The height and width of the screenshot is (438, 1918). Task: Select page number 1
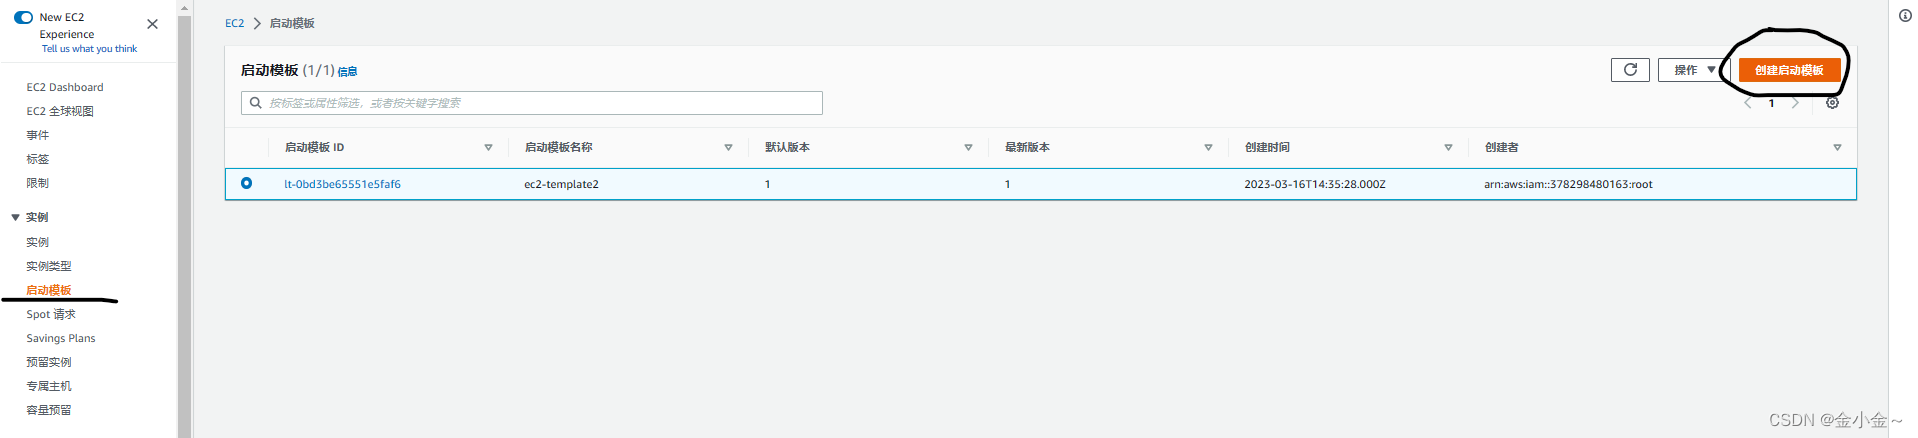[1771, 103]
